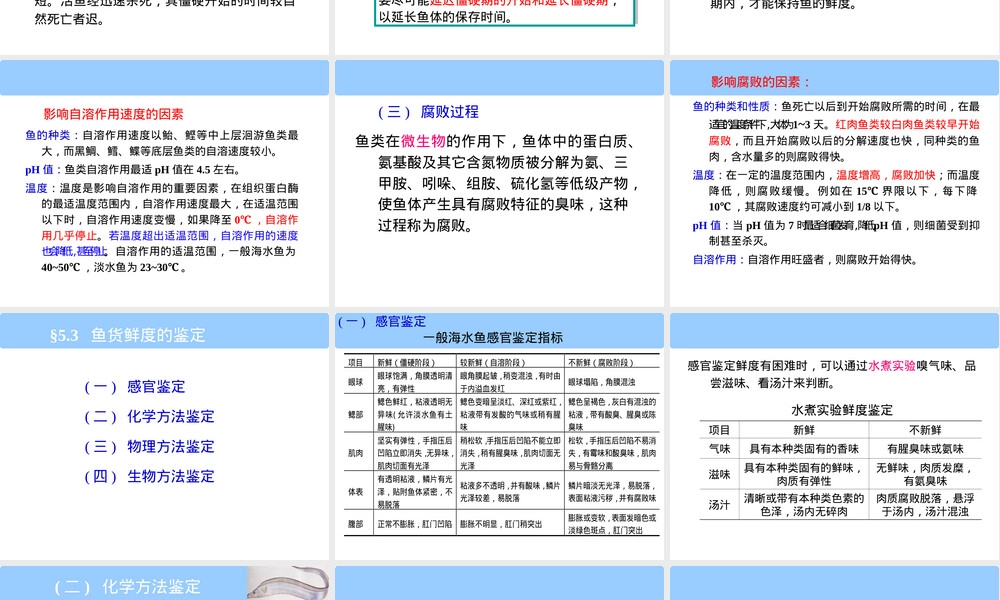Select the 影响腐败的因素 slide
The image size is (1000, 600).
(834, 184)
